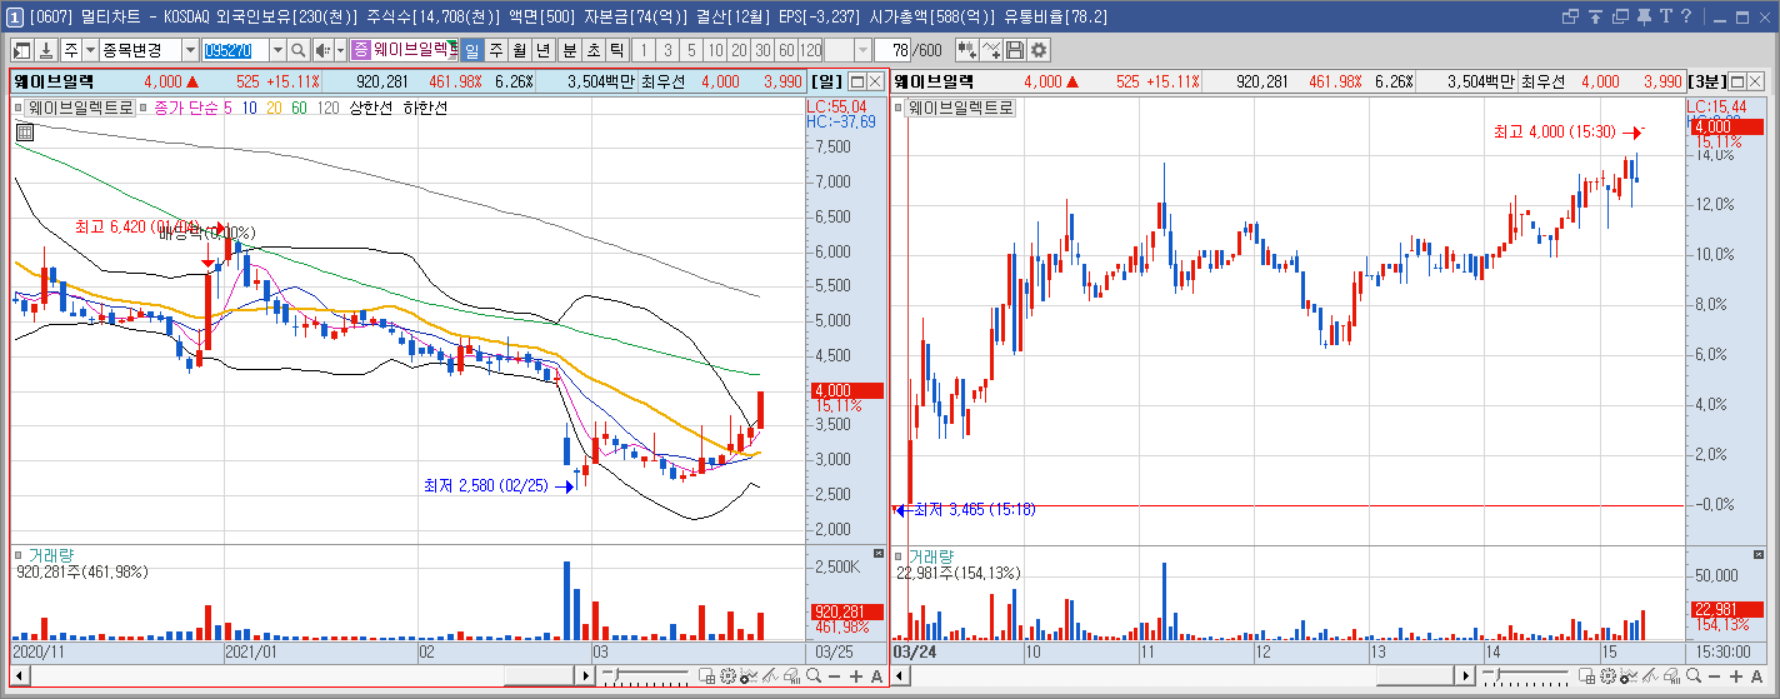Viewport: 1780px width, 699px height.
Task: Toggle the 거래량 indicator box on daily chart
Action: point(18,555)
